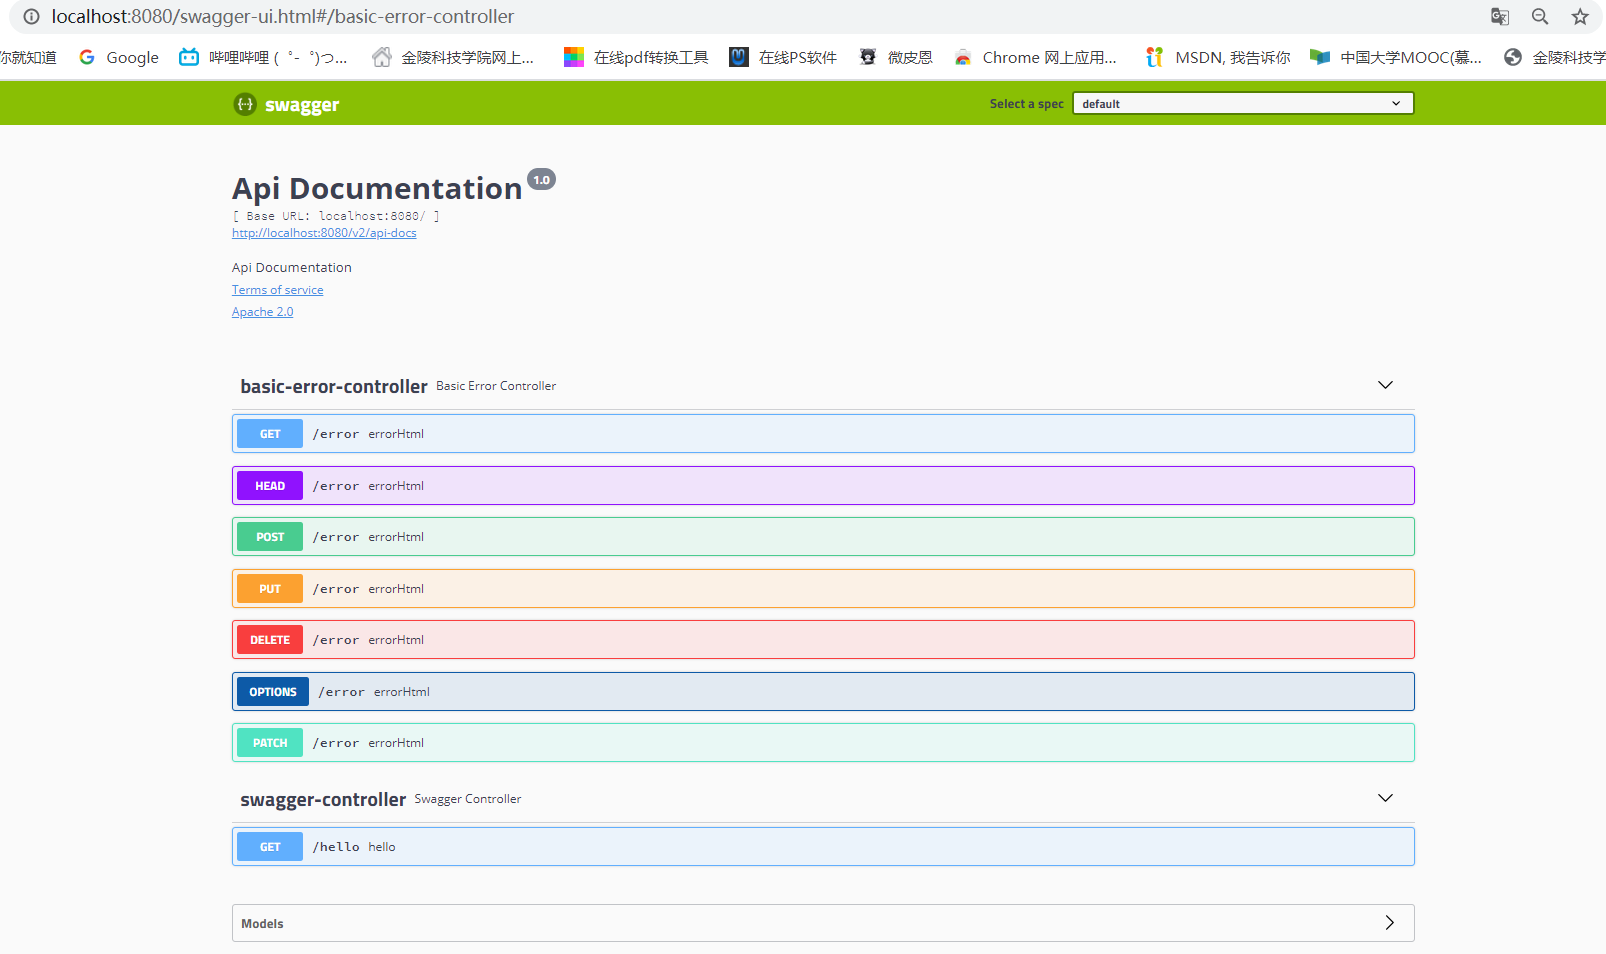1606x954 pixels.
Task: Open the localhost:8080/v2/api-docs link
Action: (x=324, y=233)
